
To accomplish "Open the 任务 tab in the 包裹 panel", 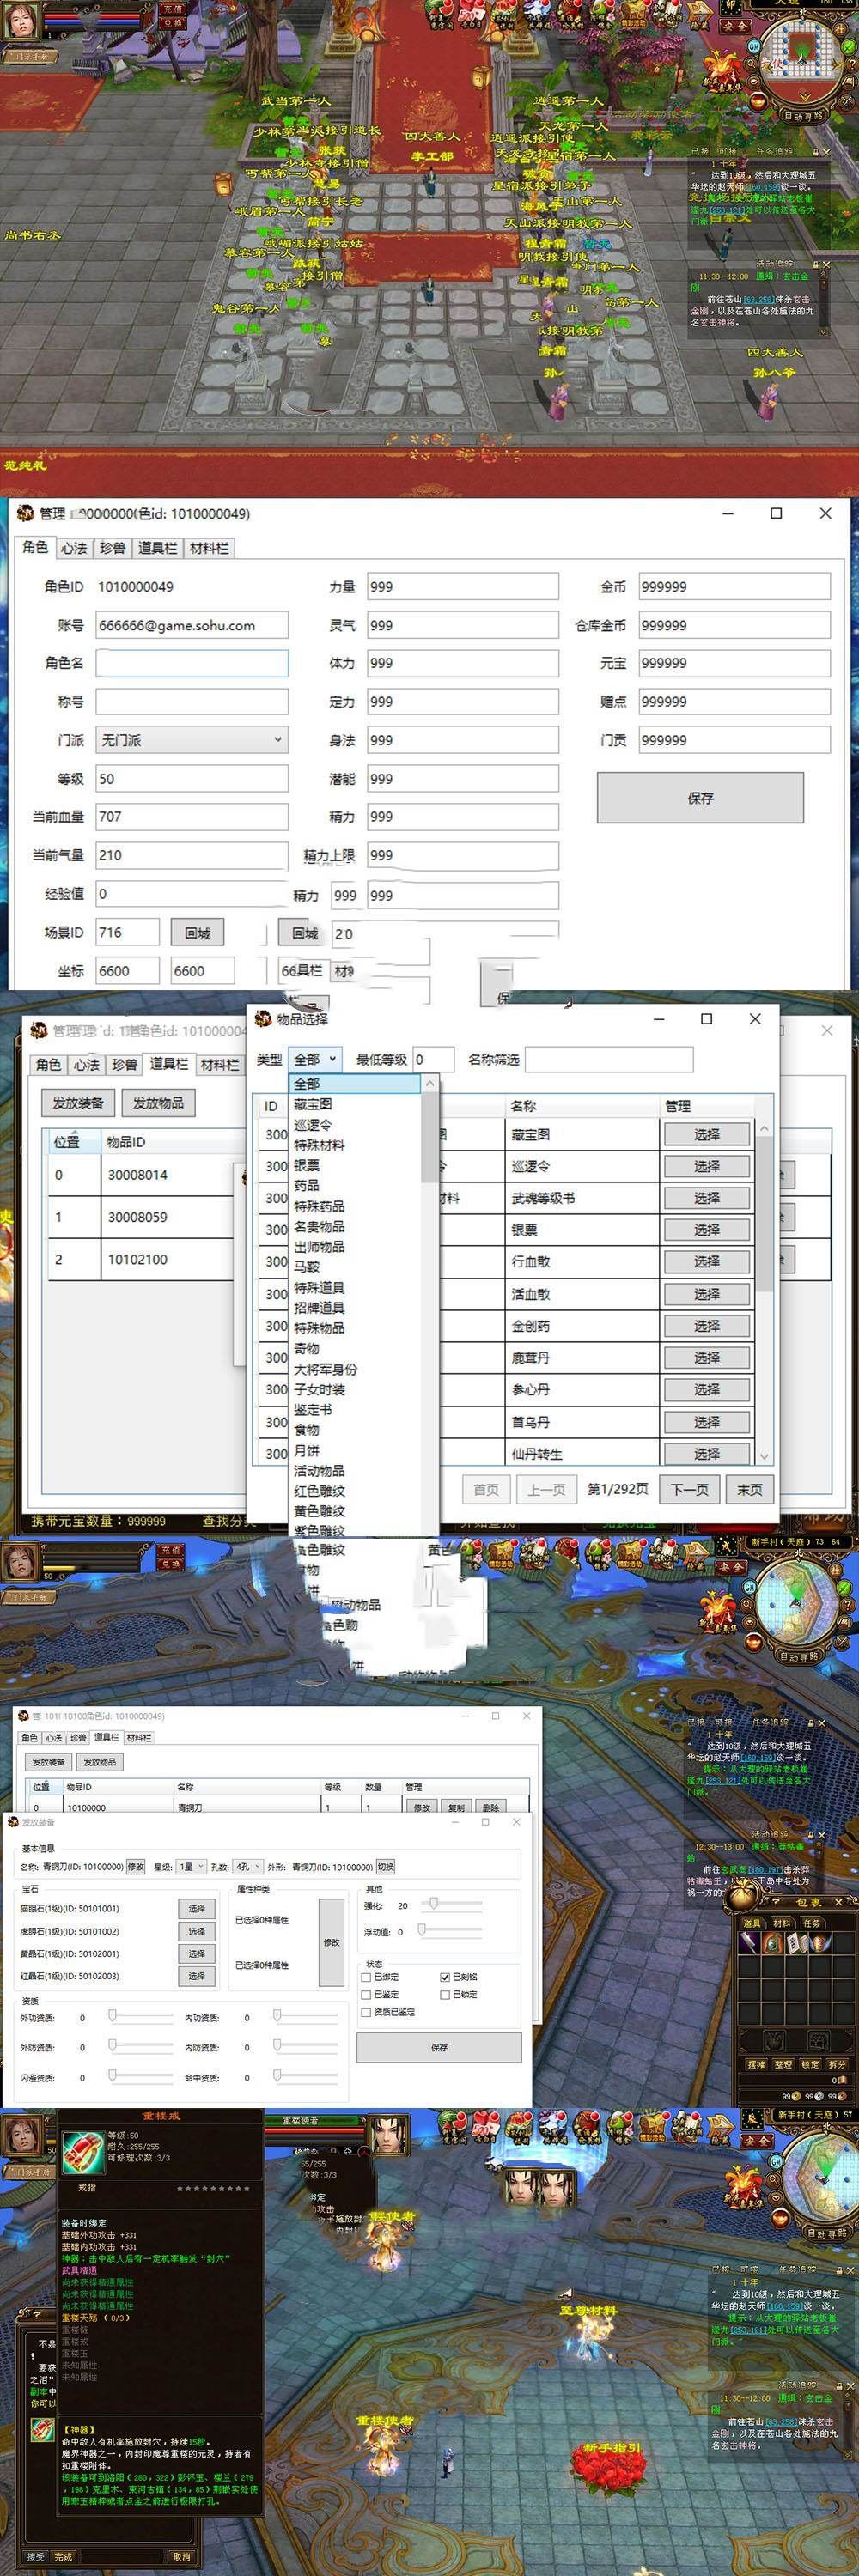I will [x=811, y=1923].
